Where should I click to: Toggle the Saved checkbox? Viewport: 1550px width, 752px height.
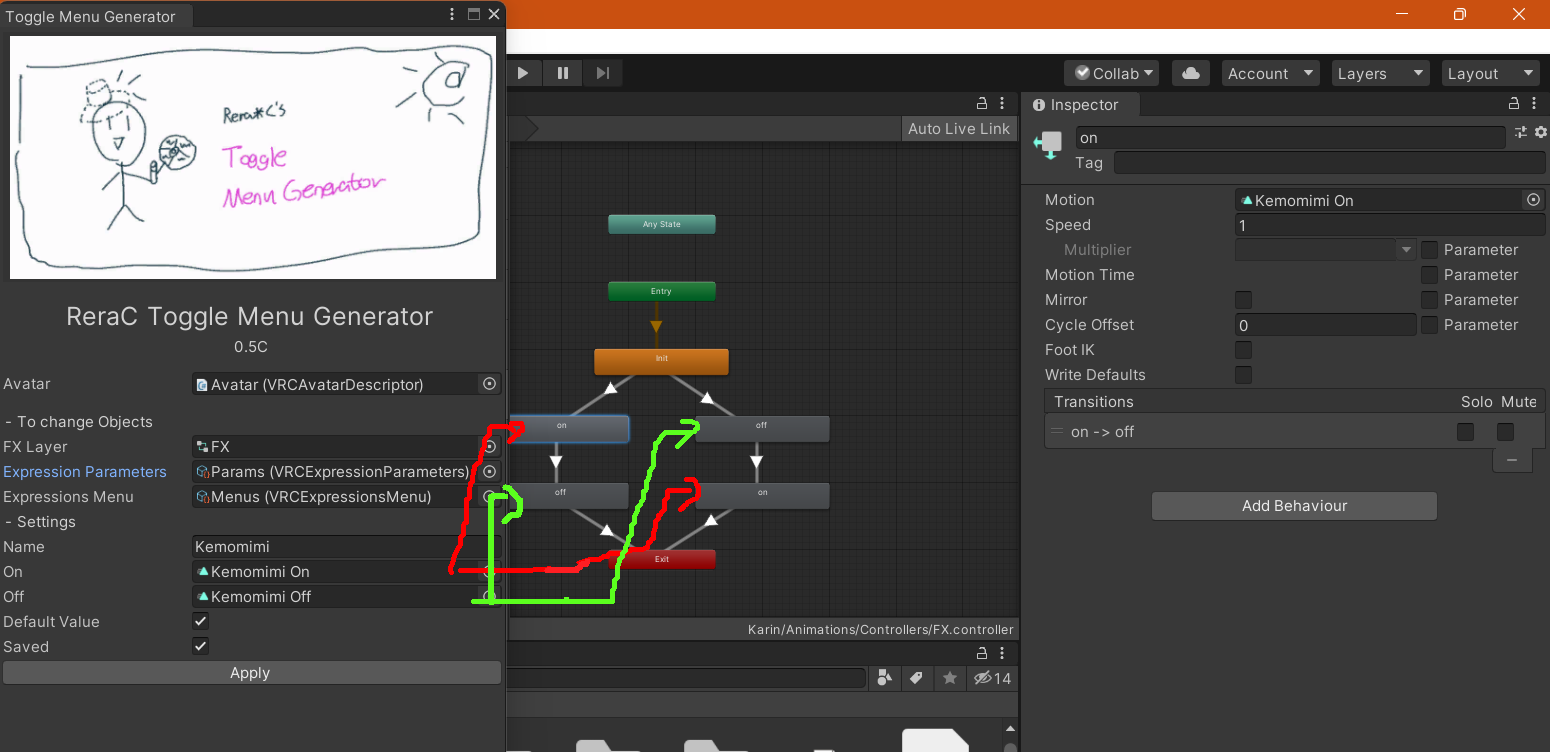[x=201, y=646]
